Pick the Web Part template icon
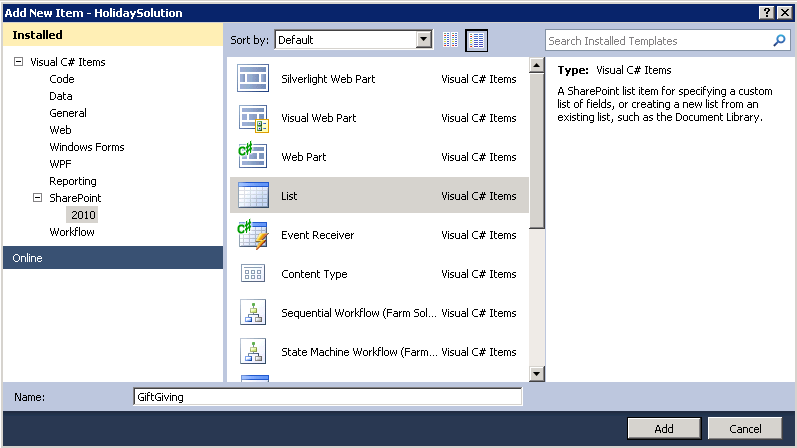This screenshot has width=797, height=448. point(253,157)
